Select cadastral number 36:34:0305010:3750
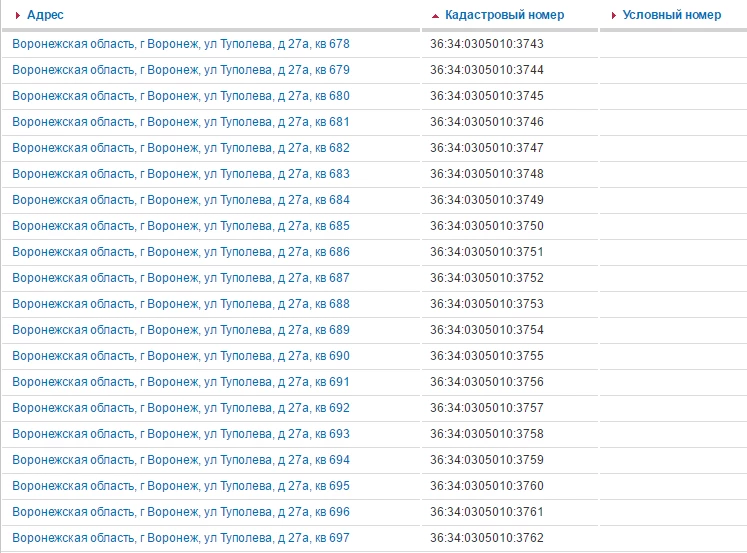The width and height of the screenshot is (747, 553). coord(487,226)
